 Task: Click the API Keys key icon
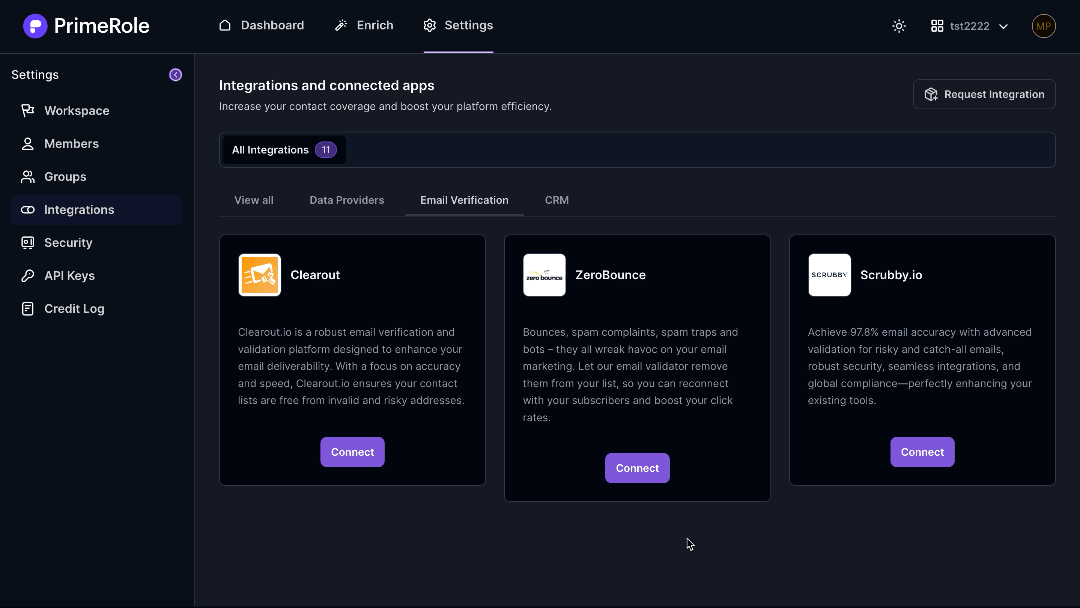pyautogui.click(x=28, y=275)
